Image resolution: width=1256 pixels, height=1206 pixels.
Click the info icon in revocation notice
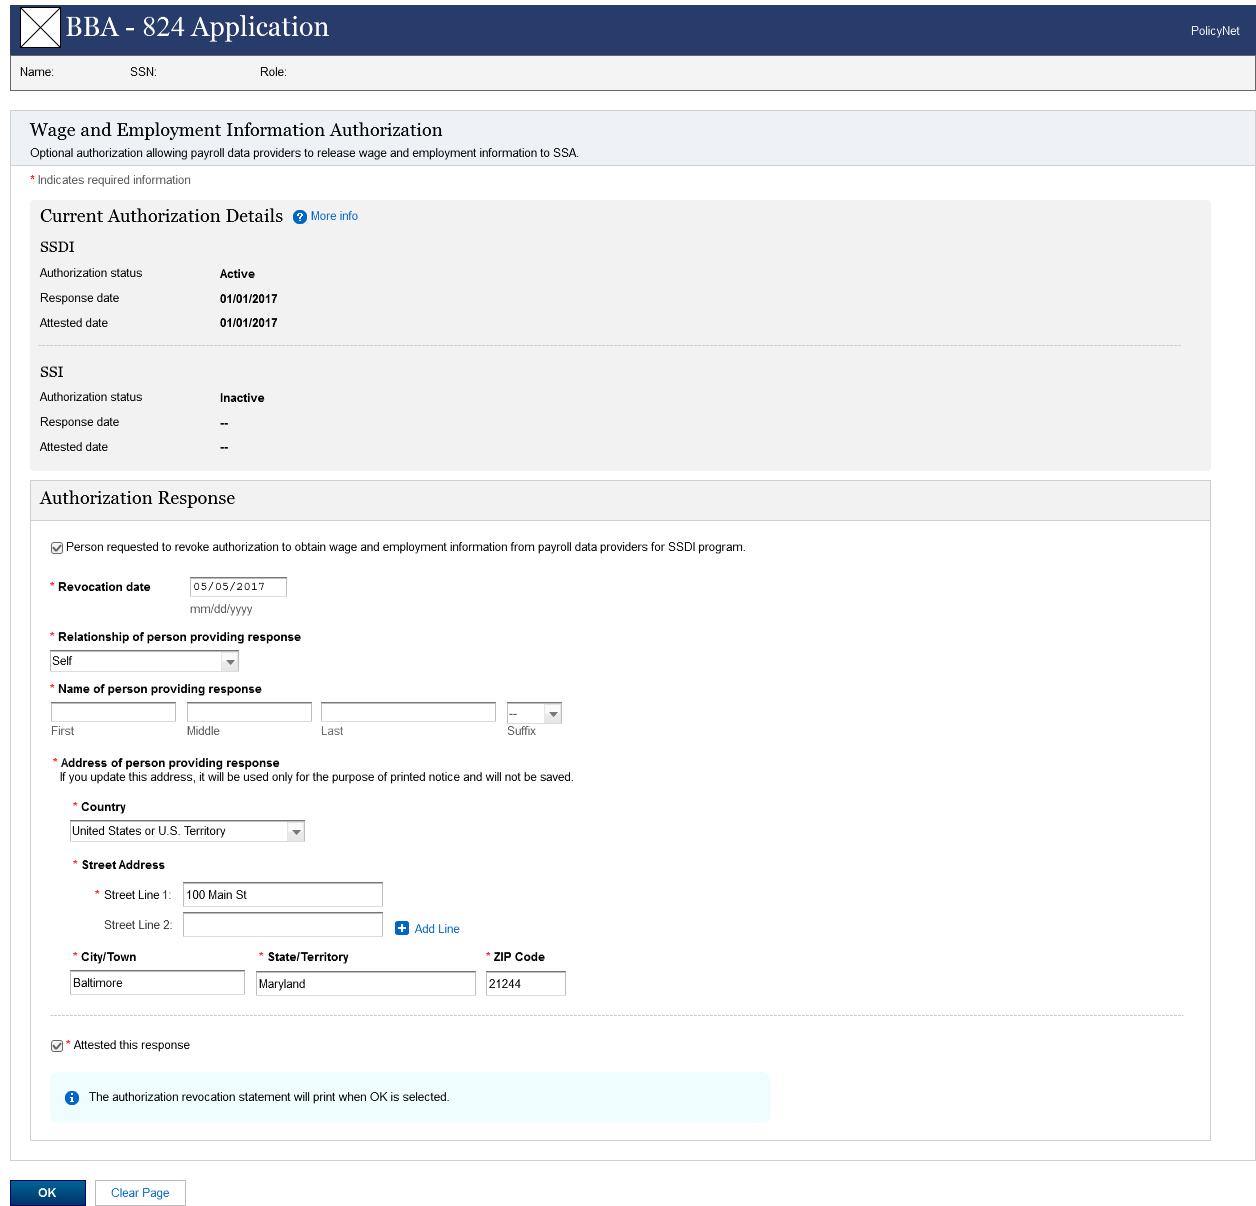click(x=72, y=1098)
